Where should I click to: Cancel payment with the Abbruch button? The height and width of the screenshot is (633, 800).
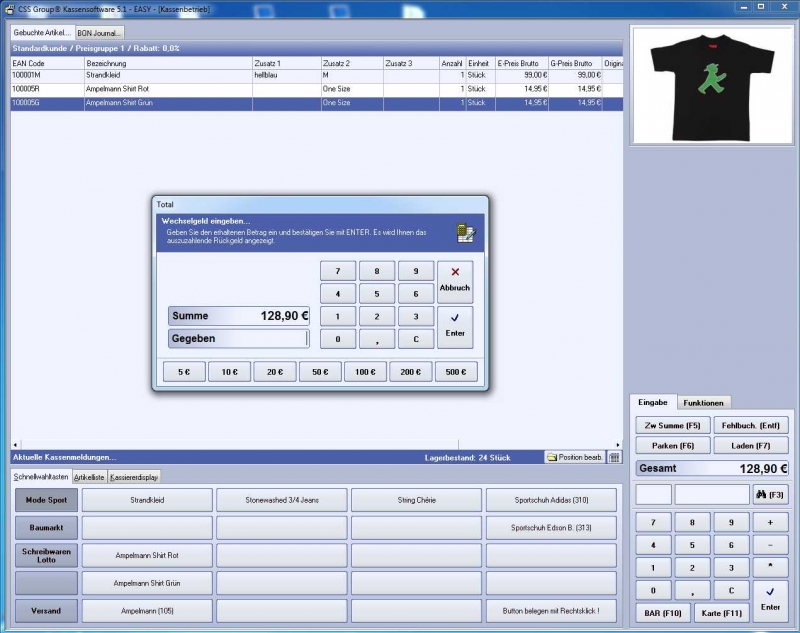point(455,282)
